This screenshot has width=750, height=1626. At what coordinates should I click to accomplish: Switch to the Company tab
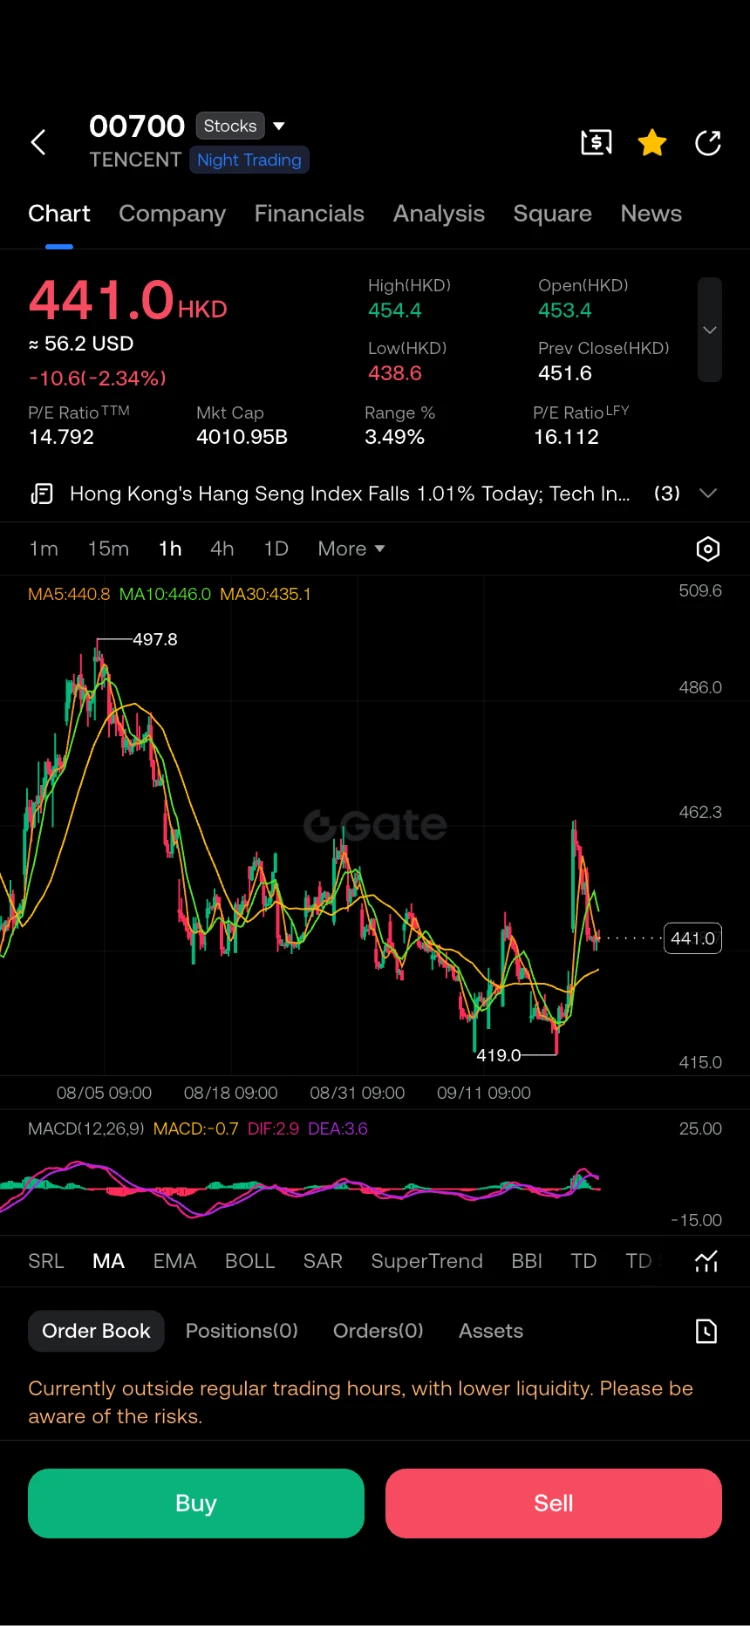pyautogui.click(x=172, y=214)
